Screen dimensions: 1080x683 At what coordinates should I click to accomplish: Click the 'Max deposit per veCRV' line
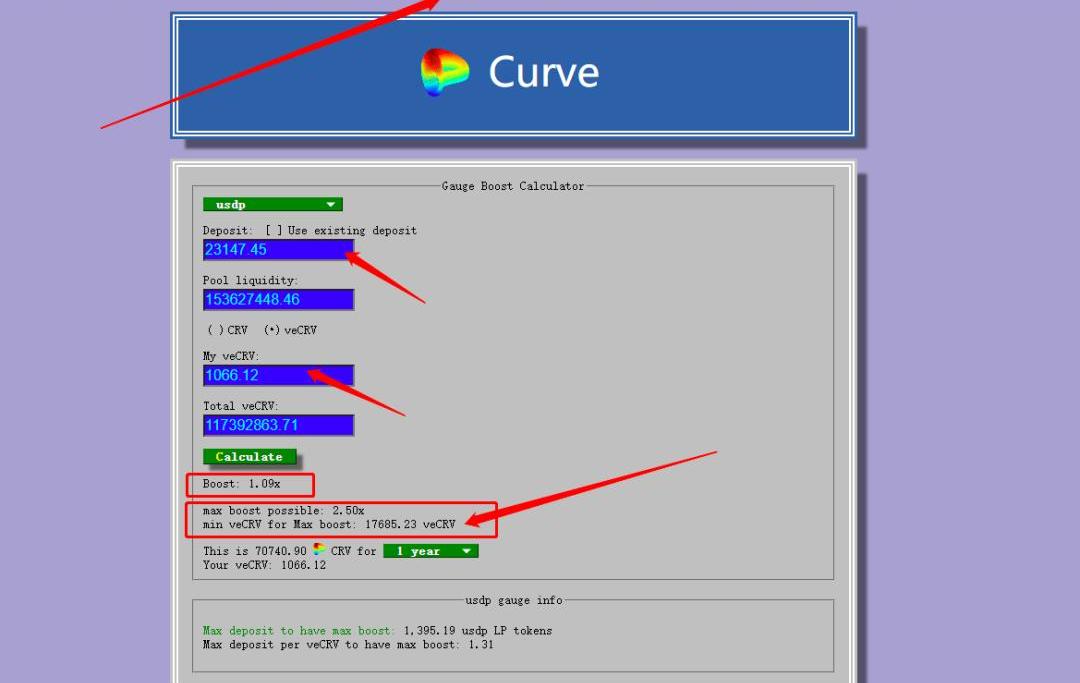(x=348, y=645)
